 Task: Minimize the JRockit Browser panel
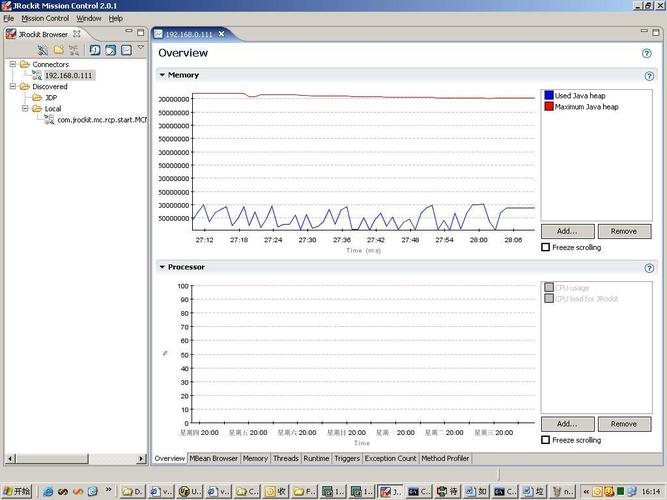point(129,31)
